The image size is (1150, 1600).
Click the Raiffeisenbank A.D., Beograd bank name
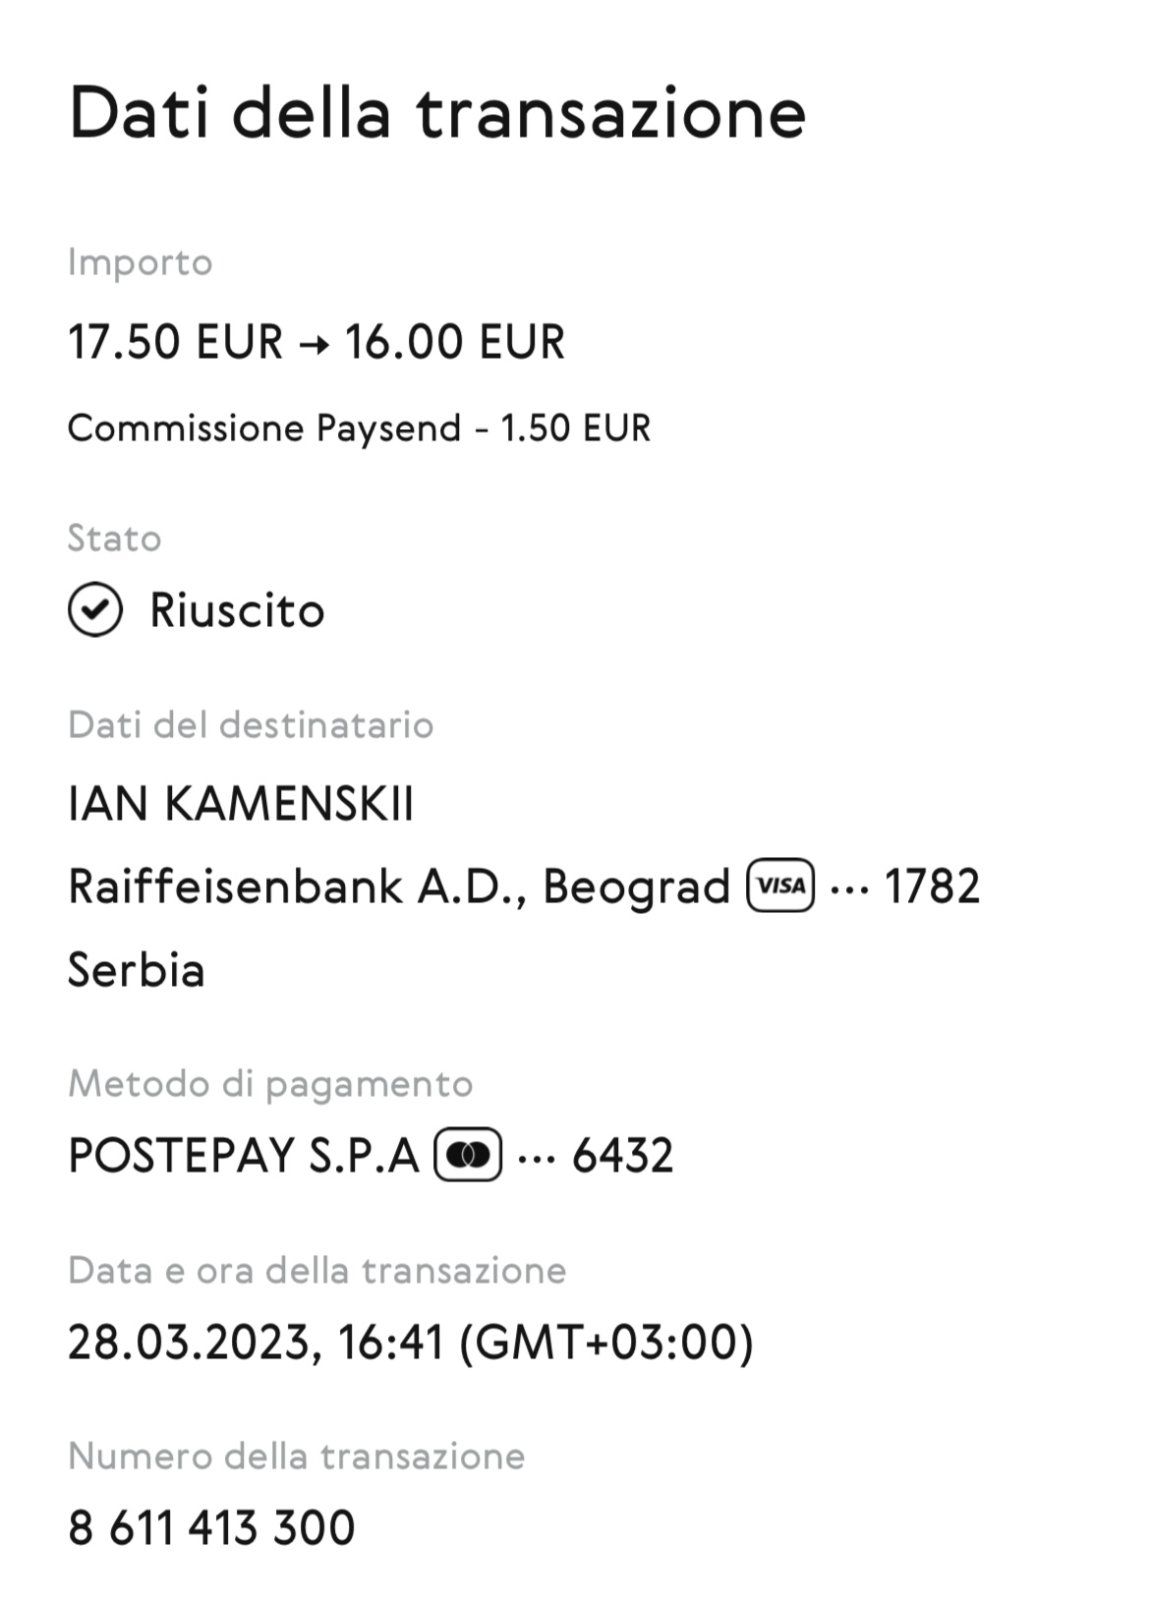coord(398,887)
